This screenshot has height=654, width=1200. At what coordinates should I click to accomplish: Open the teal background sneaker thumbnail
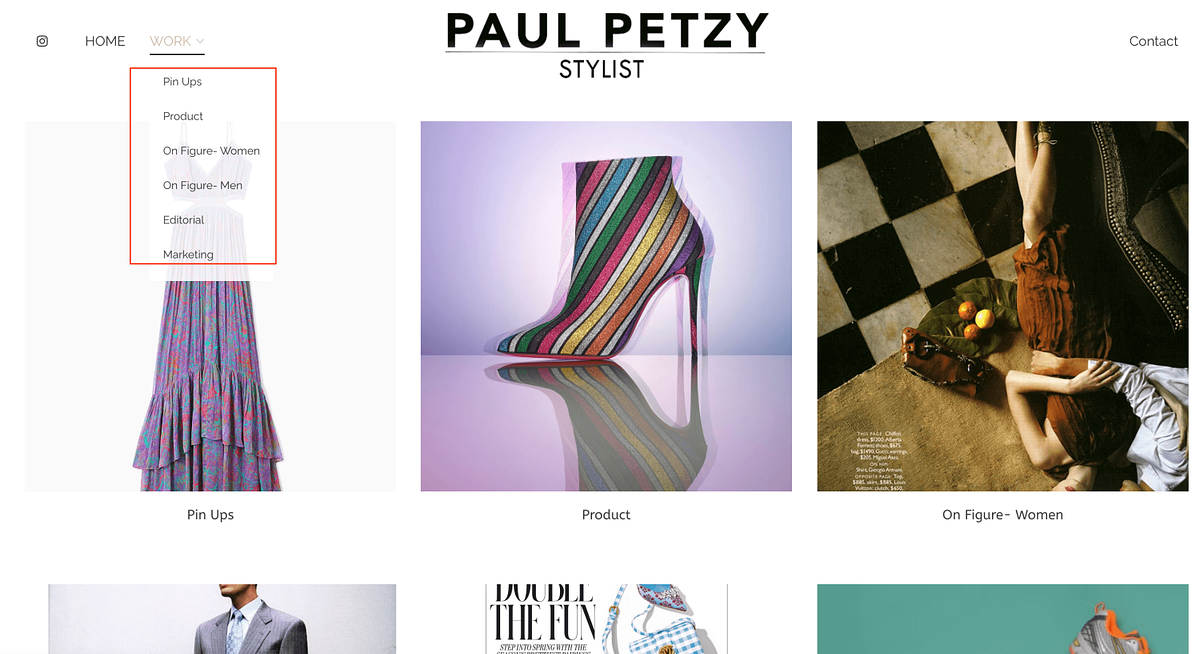1002,619
